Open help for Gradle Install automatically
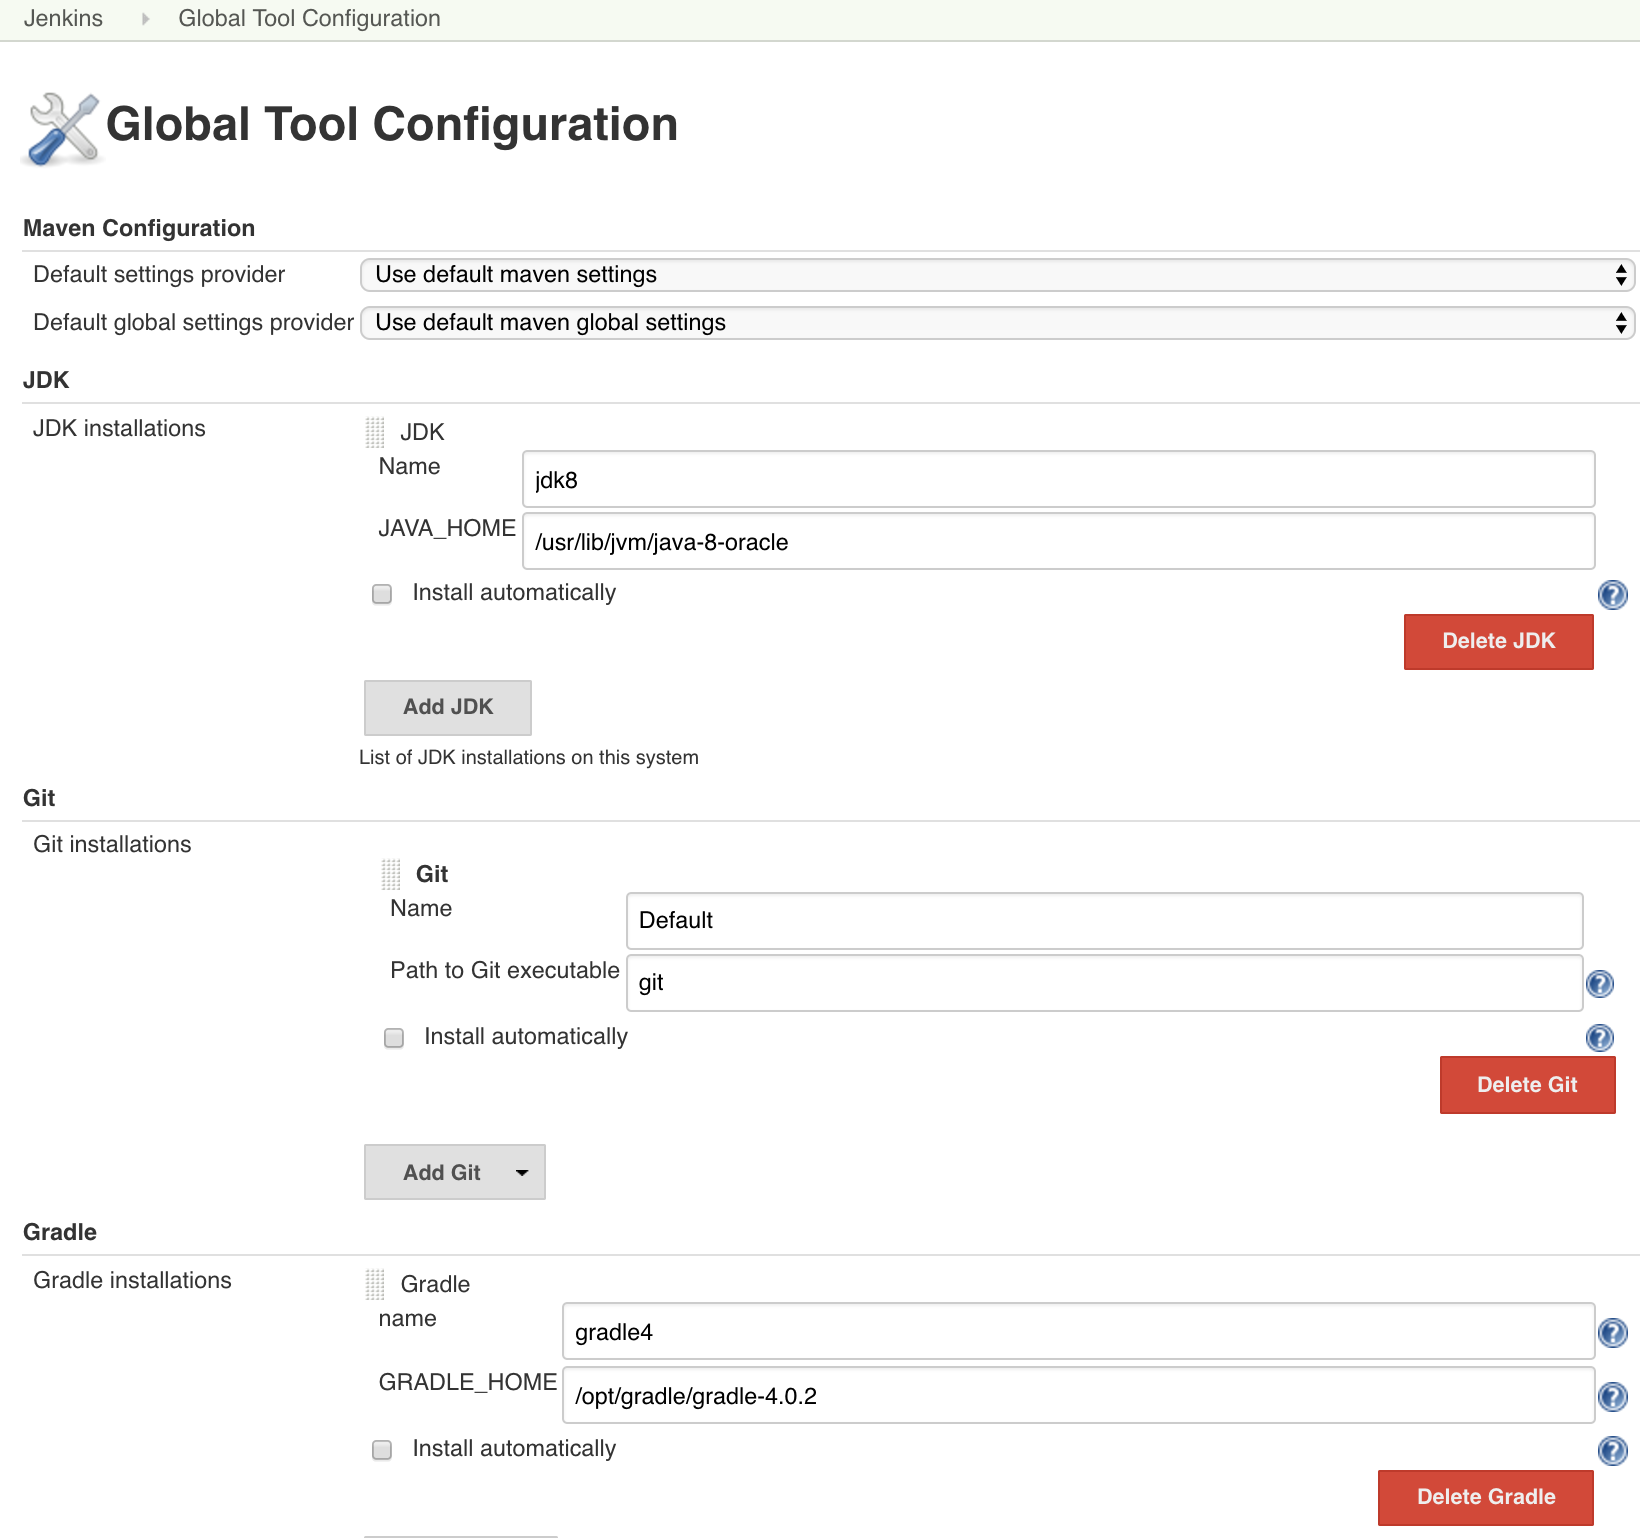 click(x=1612, y=1451)
